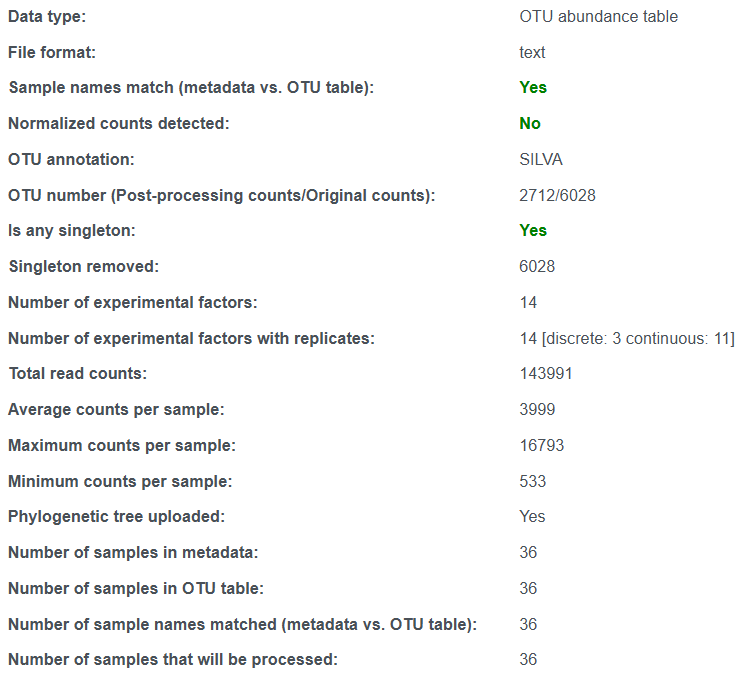
Task: Click the '14 [discrete: 3 continuous: 11]' value
Action: [x=627, y=339]
